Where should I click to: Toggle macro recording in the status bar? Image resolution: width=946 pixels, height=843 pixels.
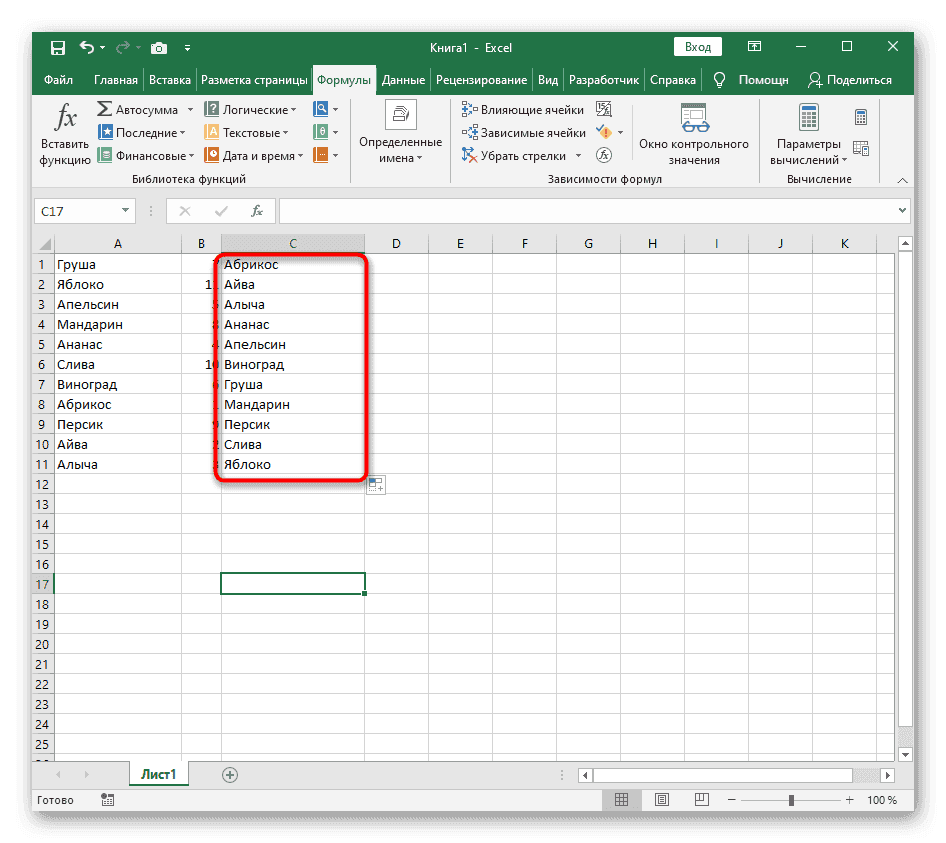click(x=108, y=800)
